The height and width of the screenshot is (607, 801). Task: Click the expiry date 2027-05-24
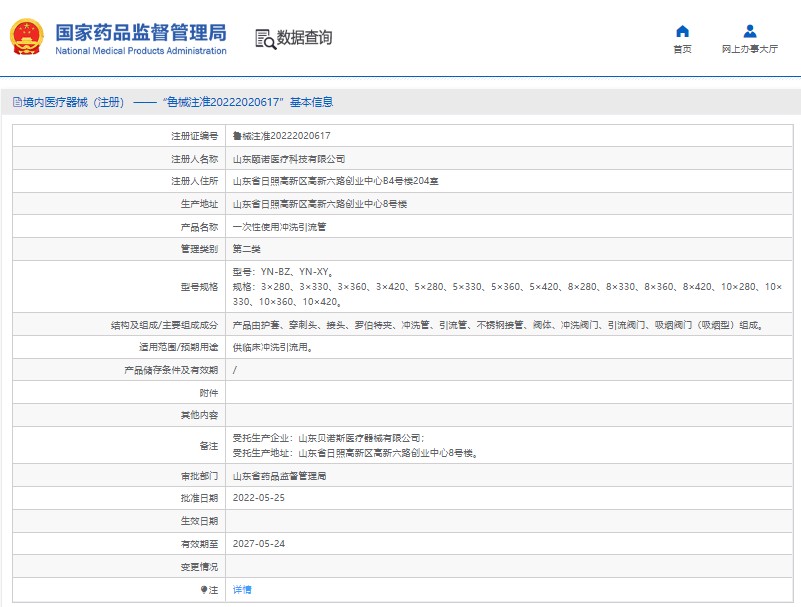(258, 544)
